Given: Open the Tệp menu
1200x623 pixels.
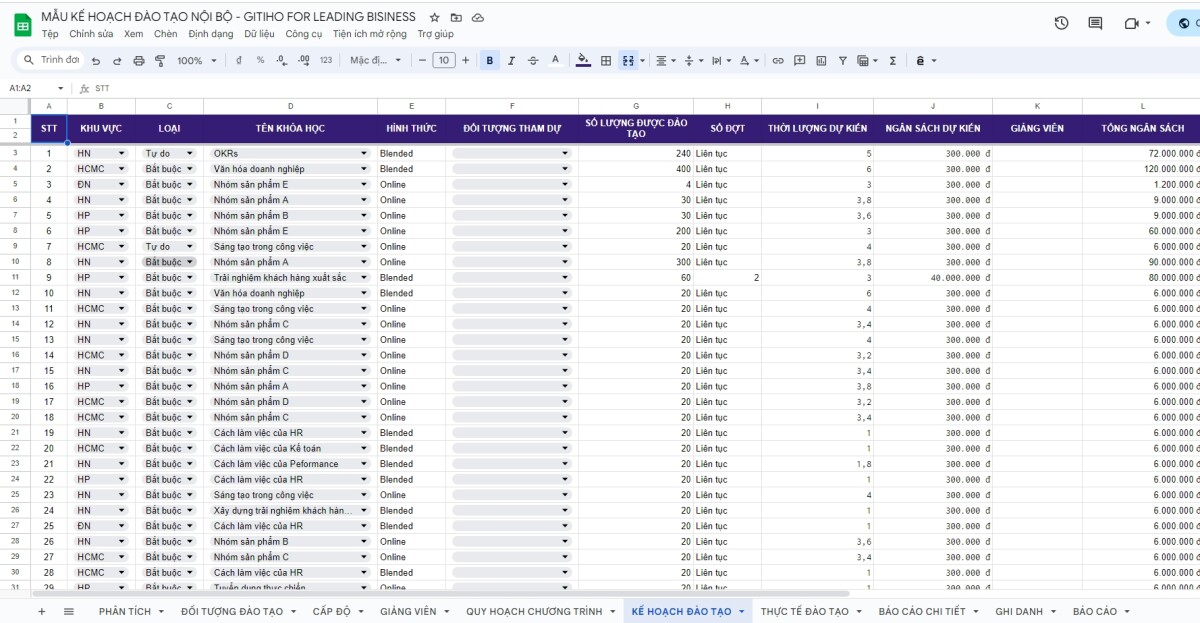Looking at the screenshot, I should point(50,34).
